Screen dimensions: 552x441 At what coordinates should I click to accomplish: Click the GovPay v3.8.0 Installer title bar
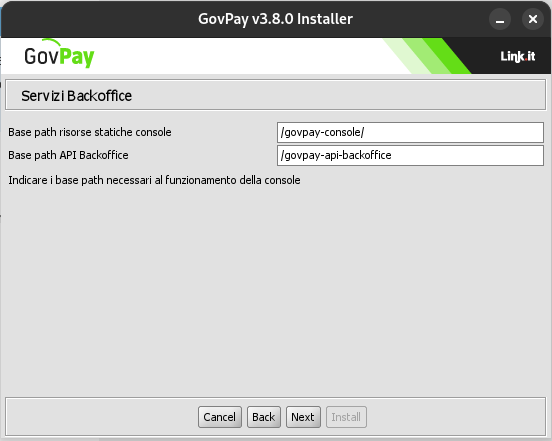[275, 19]
